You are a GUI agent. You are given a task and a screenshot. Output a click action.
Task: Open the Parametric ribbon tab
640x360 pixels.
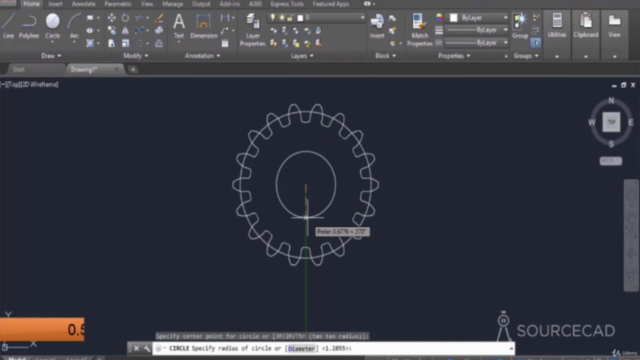click(x=118, y=4)
